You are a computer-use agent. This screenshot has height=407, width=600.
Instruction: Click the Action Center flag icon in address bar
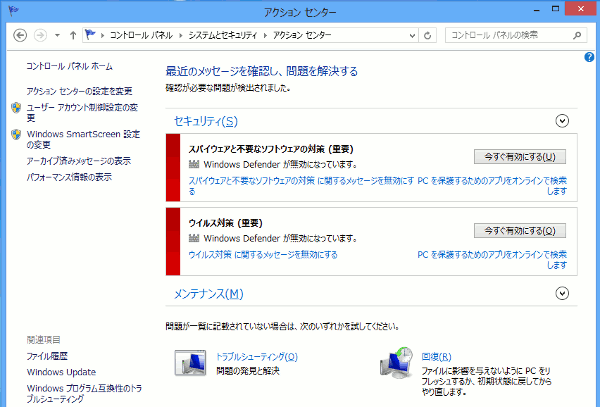90,35
